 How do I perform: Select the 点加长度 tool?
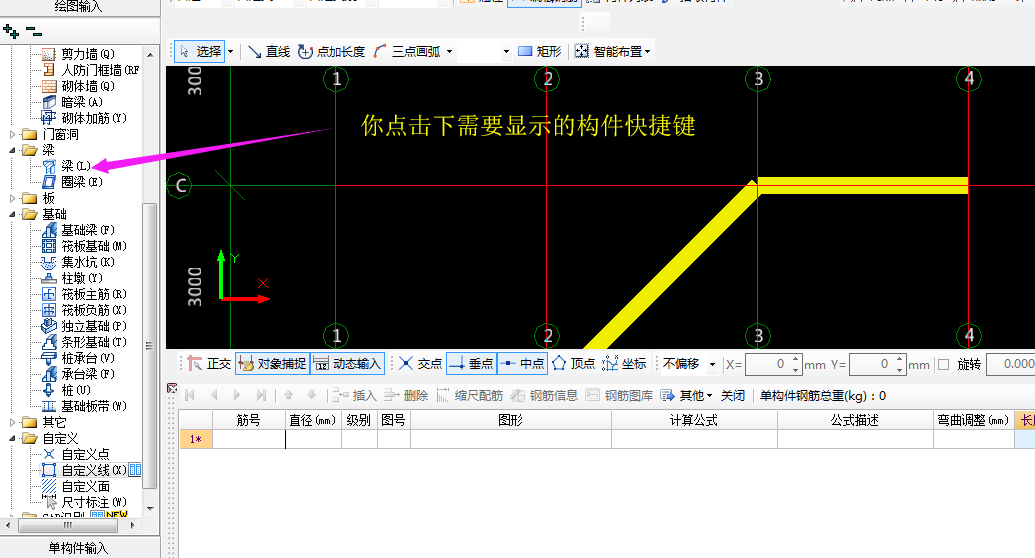[x=331, y=52]
